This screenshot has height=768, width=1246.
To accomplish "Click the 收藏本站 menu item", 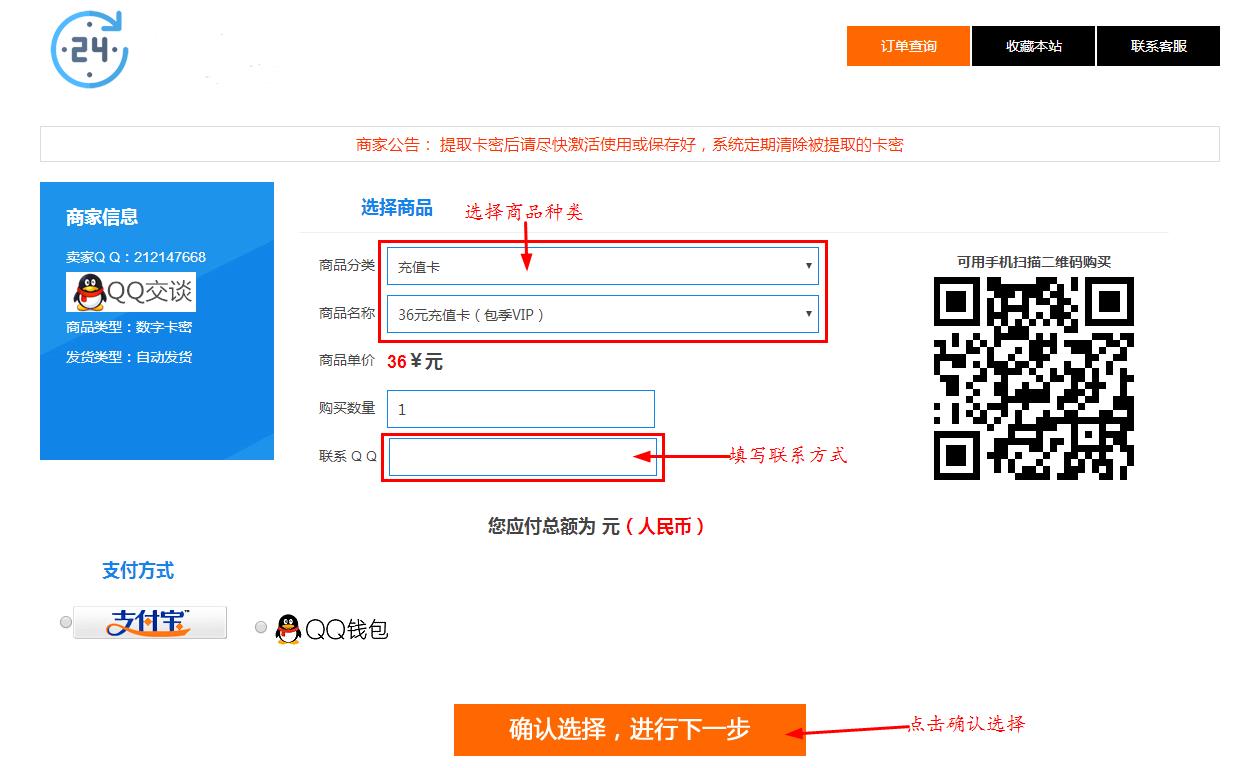I will coord(1033,46).
